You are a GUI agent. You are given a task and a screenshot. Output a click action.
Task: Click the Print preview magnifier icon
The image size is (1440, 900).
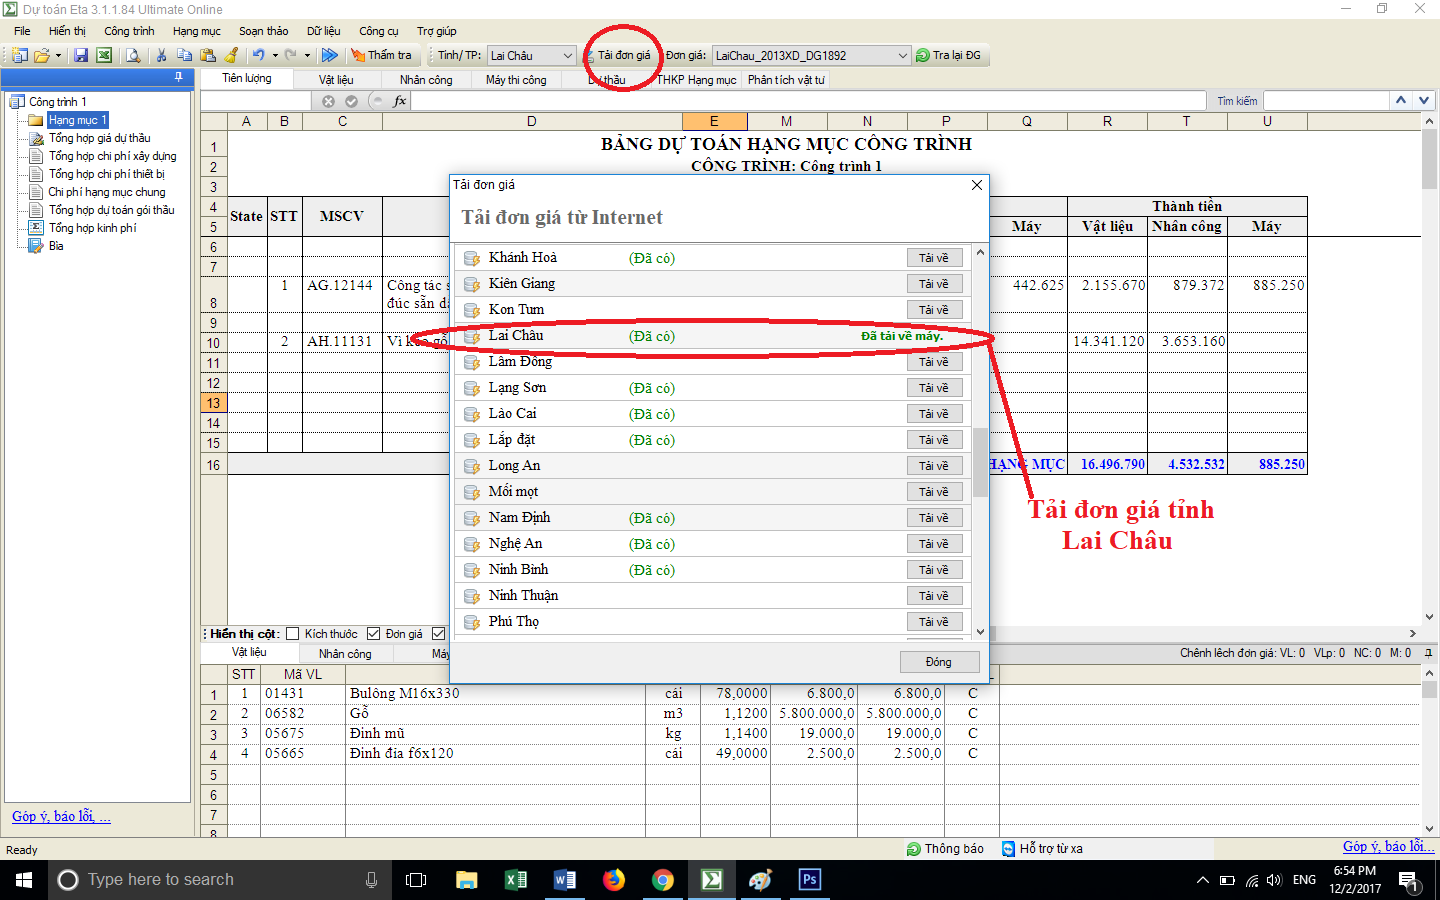point(132,56)
